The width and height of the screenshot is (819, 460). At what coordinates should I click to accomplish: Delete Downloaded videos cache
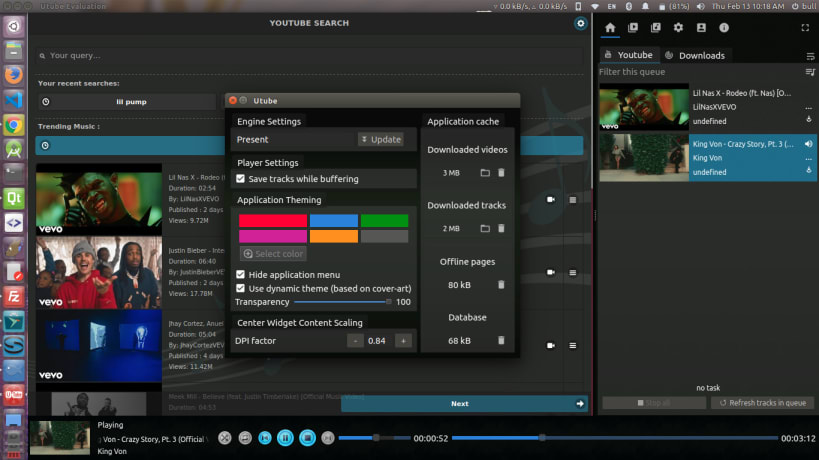point(501,172)
